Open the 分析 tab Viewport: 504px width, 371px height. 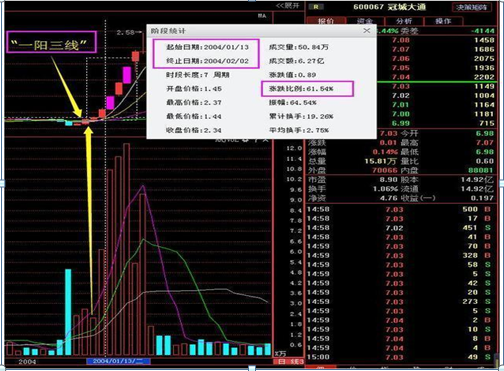tap(404, 21)
